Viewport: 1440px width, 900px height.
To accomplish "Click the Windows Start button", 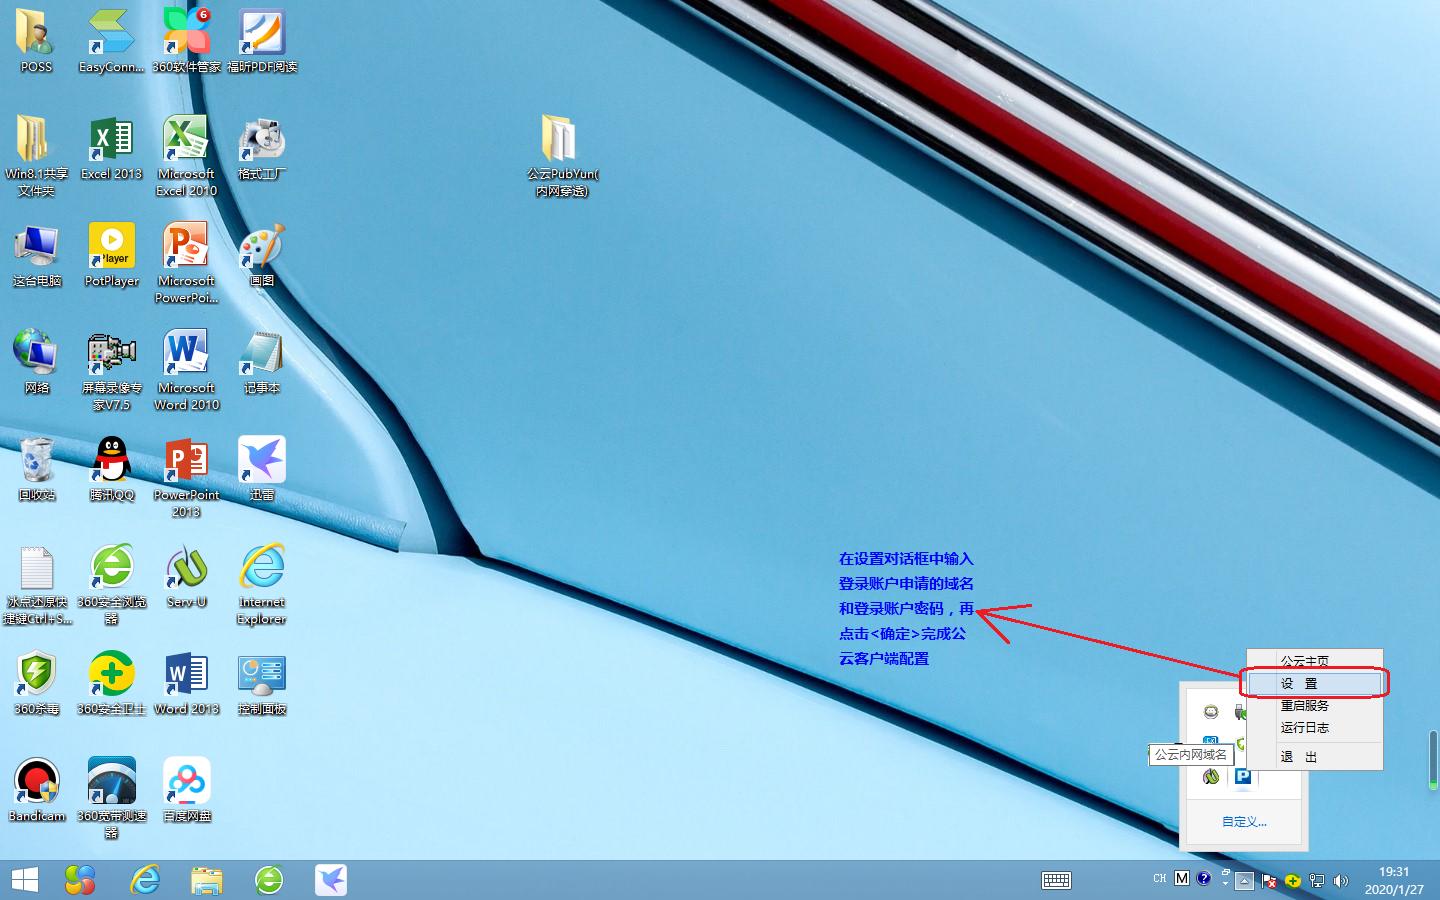I will 24,880.
